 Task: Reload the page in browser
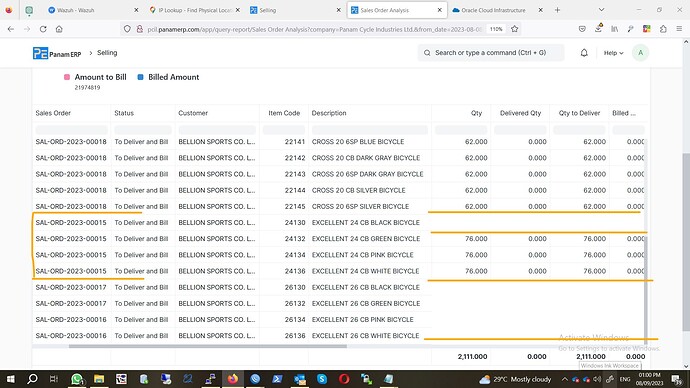pos(43,29)
